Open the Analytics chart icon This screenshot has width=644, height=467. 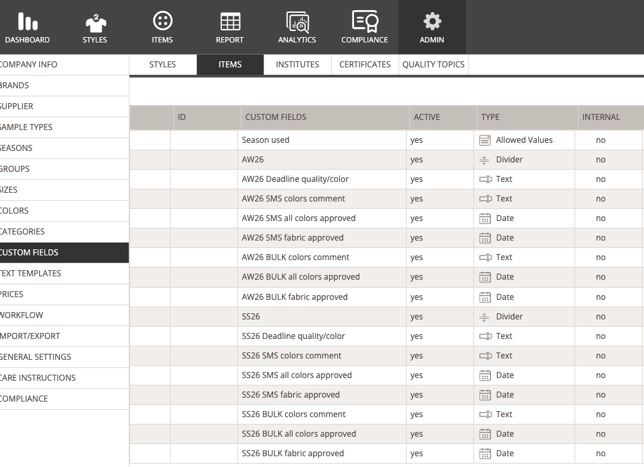tap(297, 22)
